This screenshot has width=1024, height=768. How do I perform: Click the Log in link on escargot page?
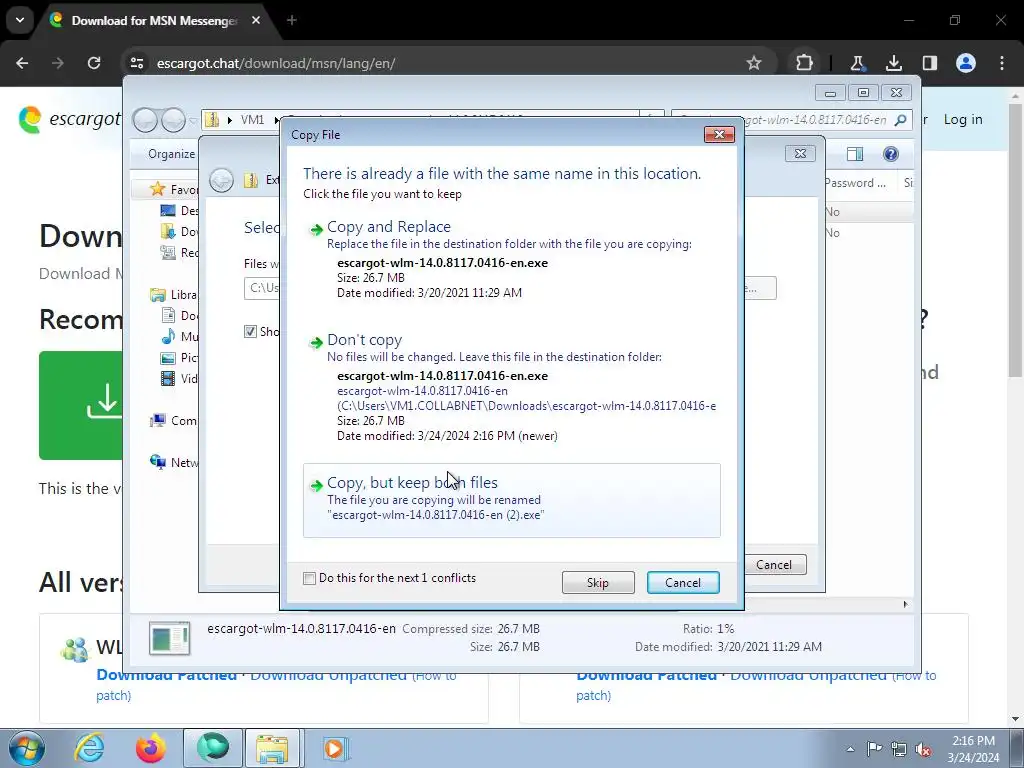point(963,120)
